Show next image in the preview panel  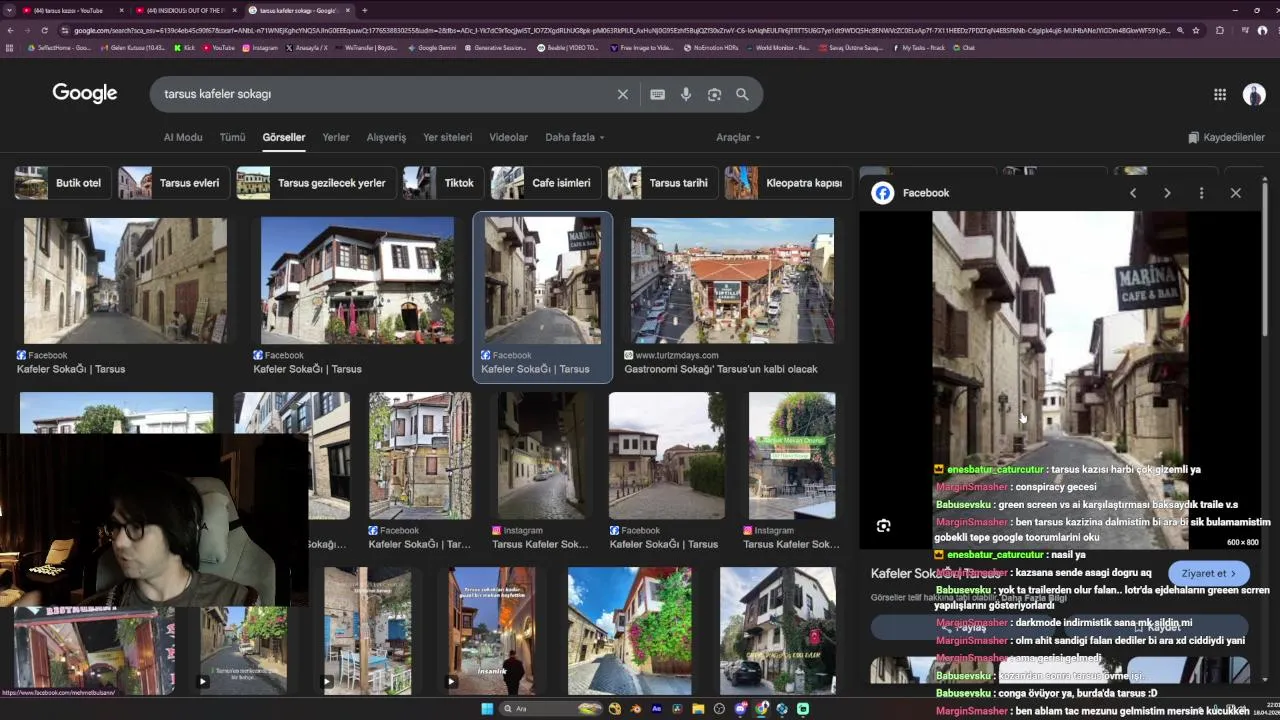point(1167,193)
